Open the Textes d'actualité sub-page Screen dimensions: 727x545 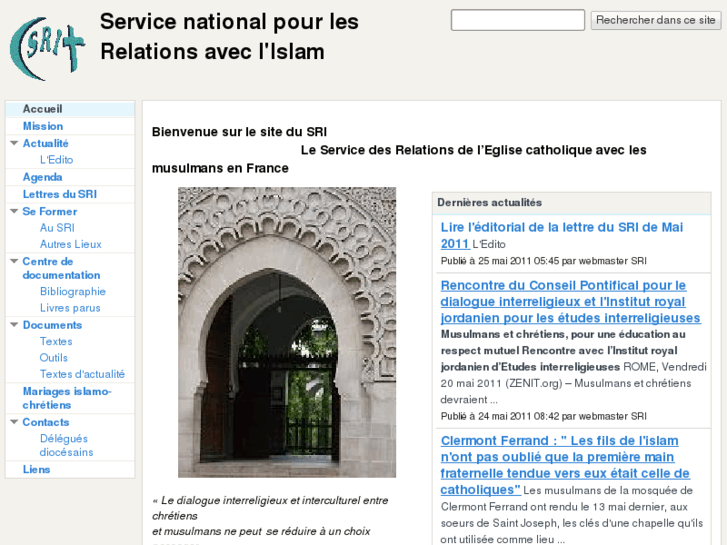click(82, 374)
